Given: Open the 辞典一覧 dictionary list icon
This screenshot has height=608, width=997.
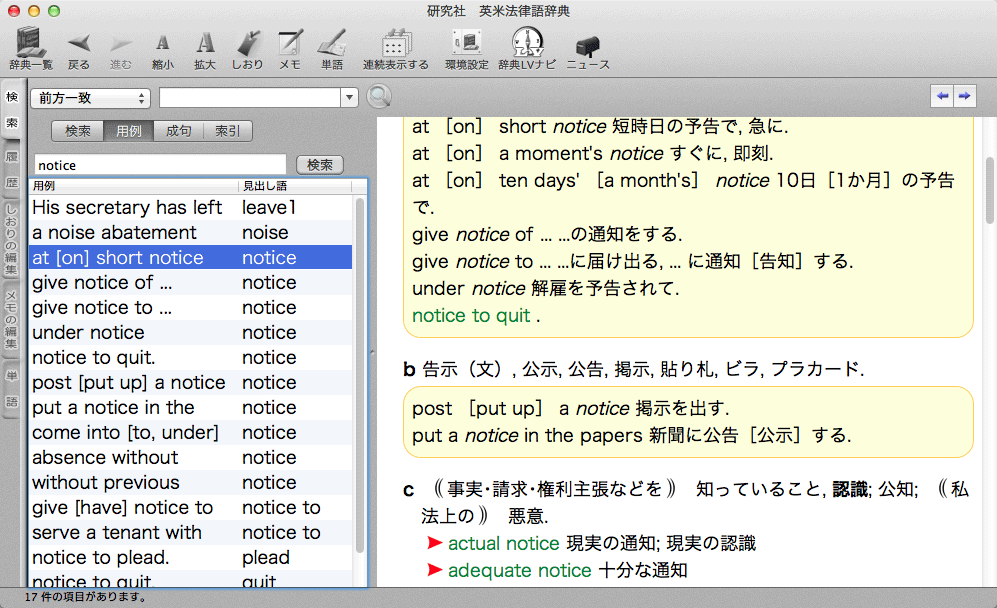Looking at the screenshot, I should 29,44.
